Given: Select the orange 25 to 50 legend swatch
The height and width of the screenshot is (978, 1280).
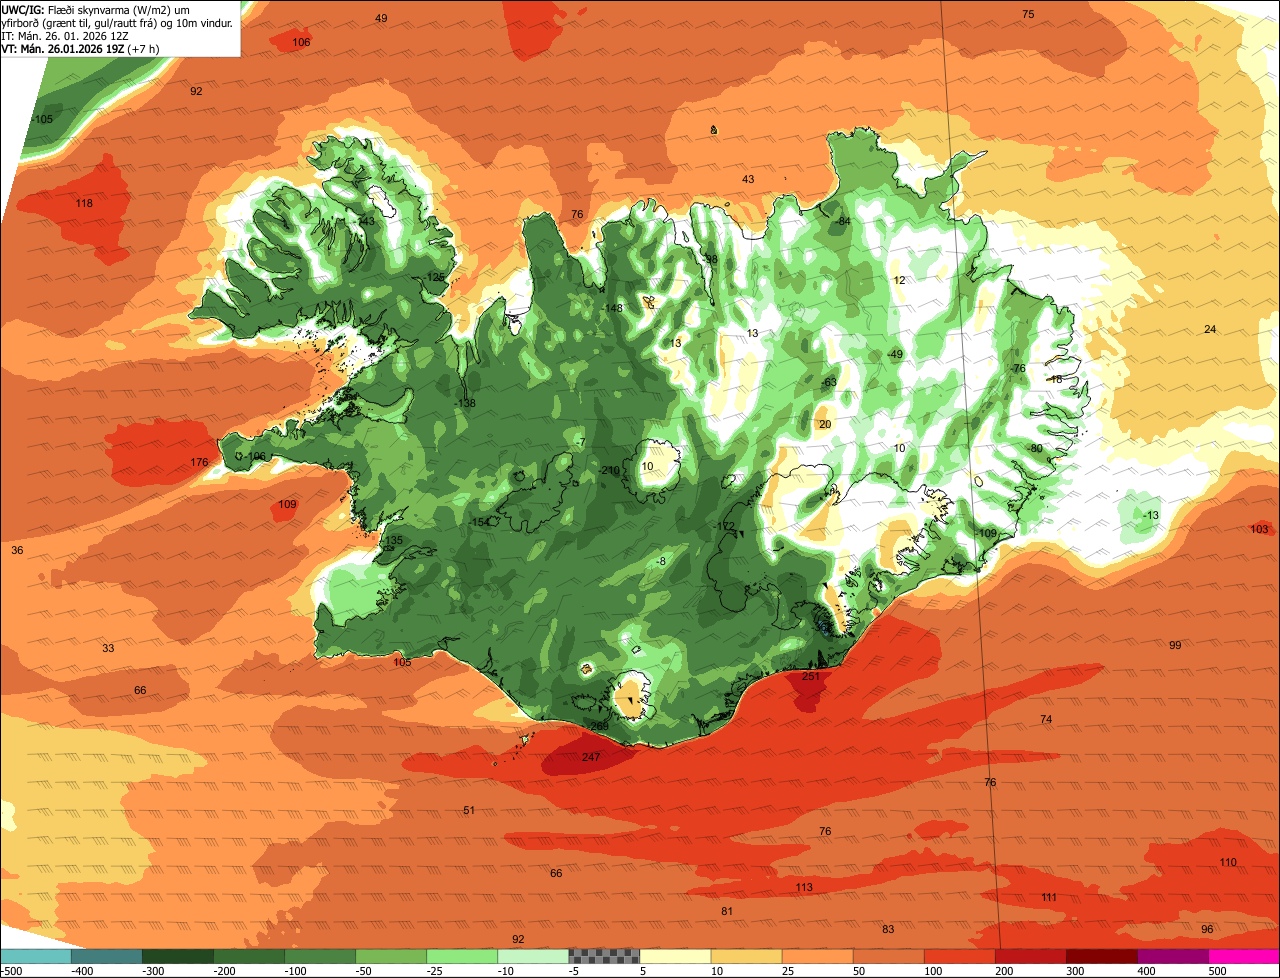Looking at the screenshot, I should pos(818,956).
